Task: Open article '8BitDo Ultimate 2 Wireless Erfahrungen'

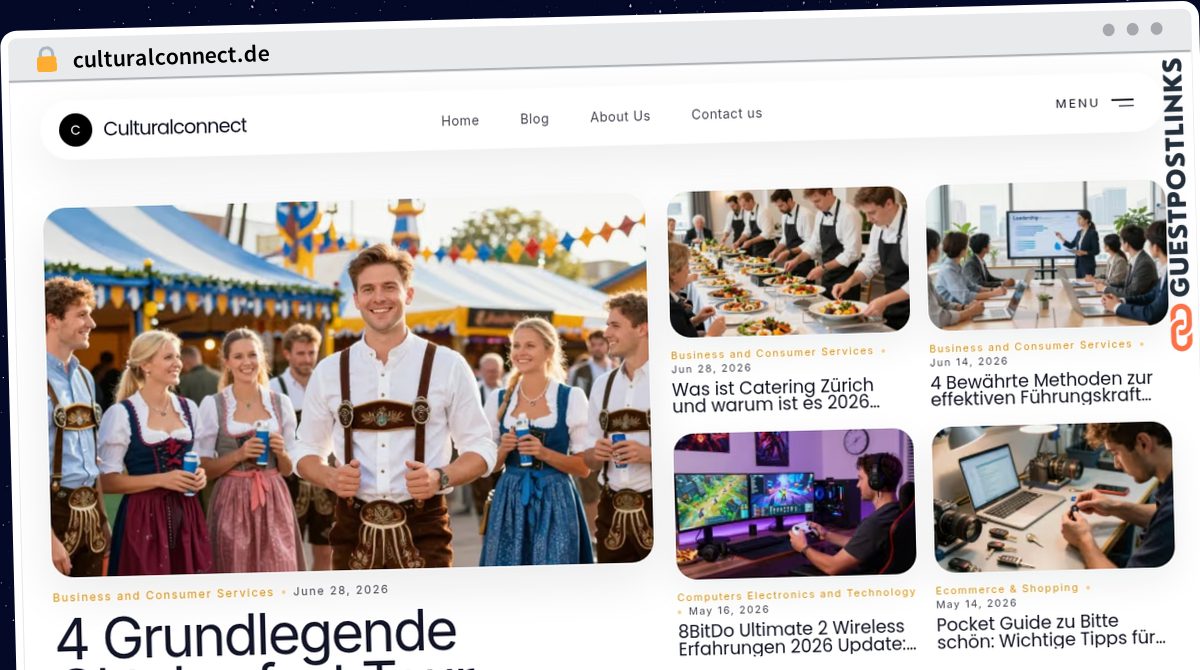Action: pyautogui.click(x=797, y=637)
